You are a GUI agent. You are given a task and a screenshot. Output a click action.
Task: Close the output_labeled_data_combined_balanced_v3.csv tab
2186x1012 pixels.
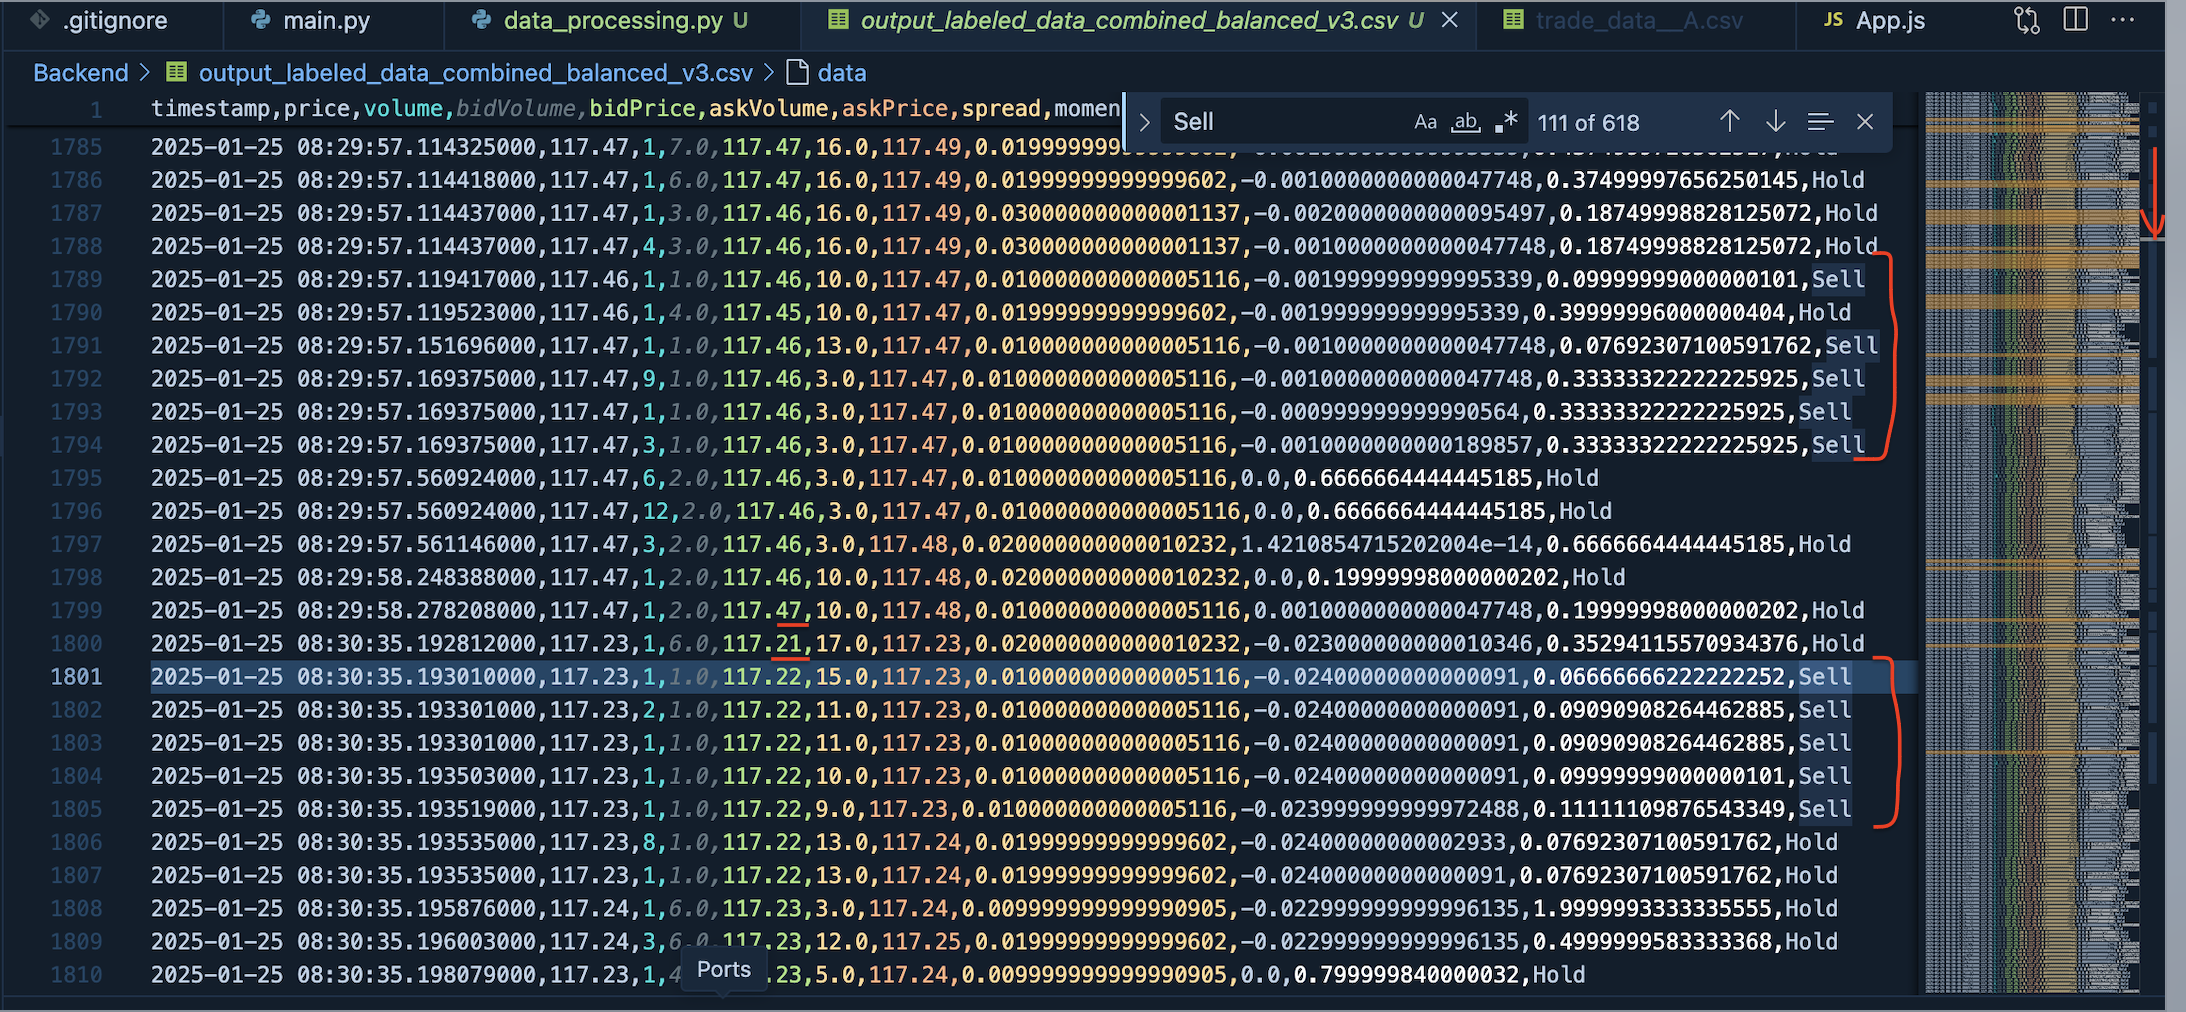[x=1449, y=20]
